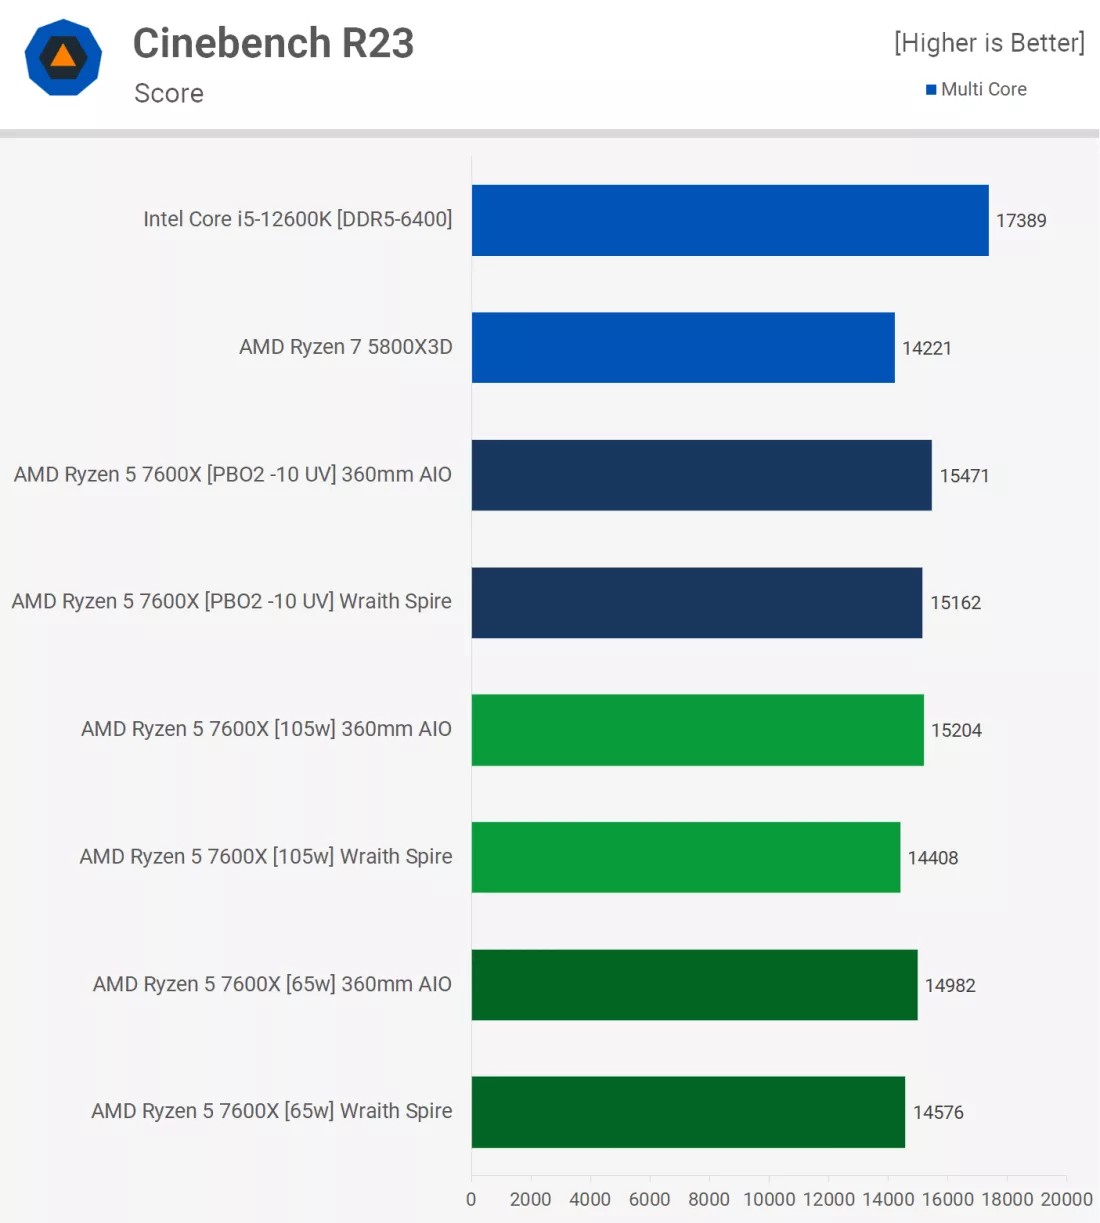This screenshot has height=1223, width=1100.
Task: Select the Intel Core i5-12600K bar
Action: coord(729,220)
